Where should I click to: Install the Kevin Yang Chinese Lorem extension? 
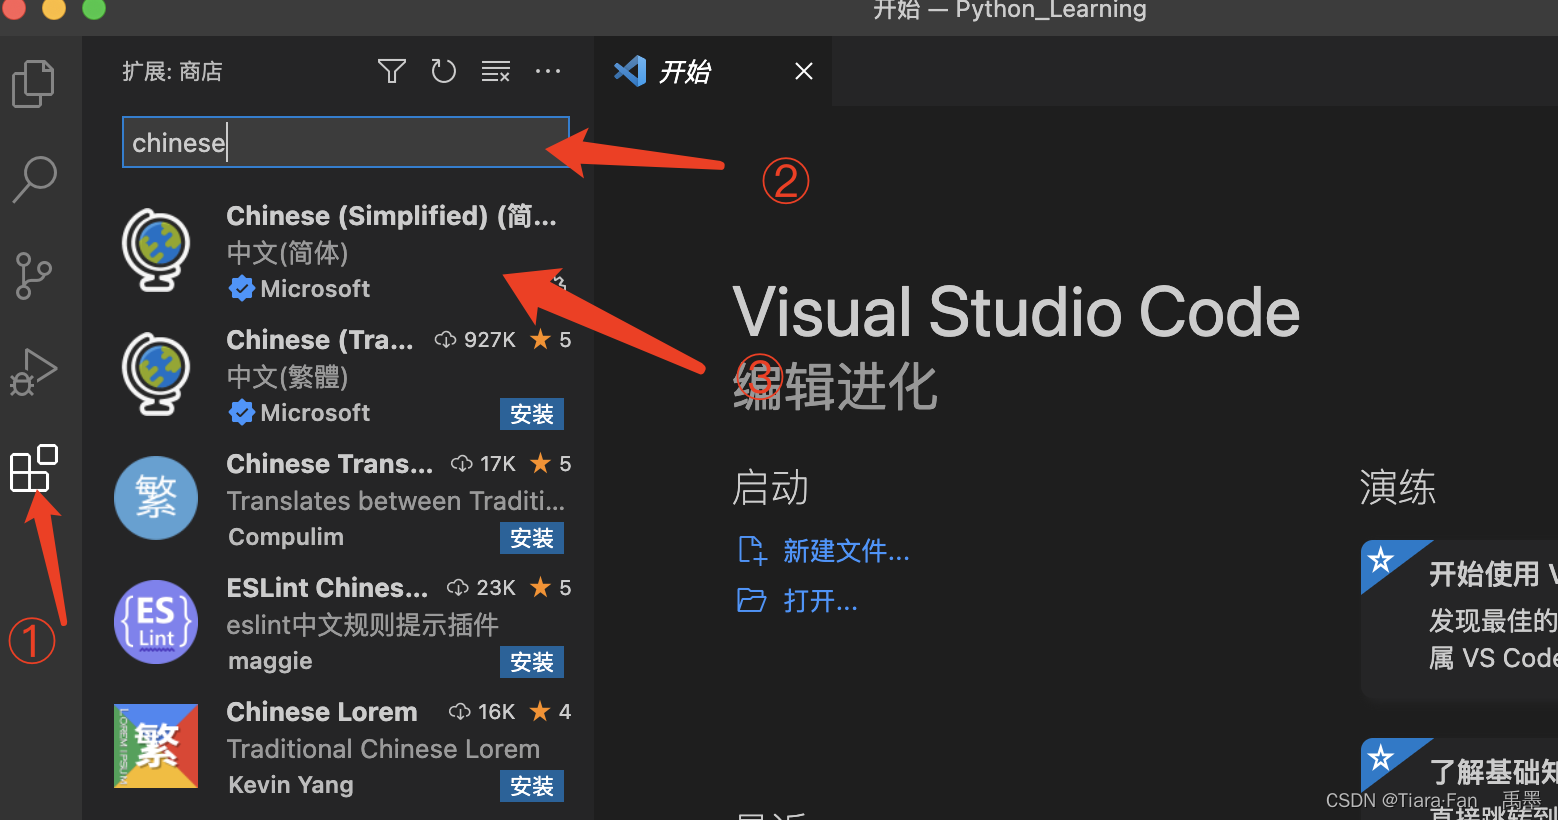coord(532,786)
